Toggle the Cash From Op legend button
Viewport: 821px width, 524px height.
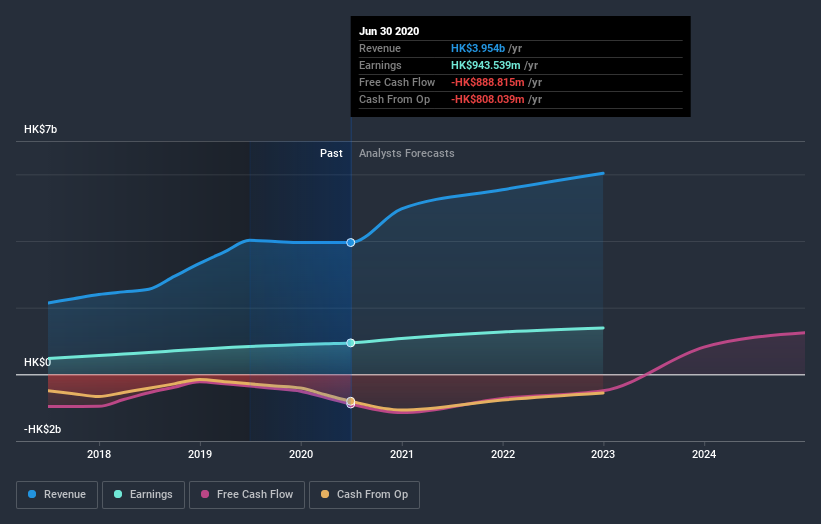tap(364, 495)
